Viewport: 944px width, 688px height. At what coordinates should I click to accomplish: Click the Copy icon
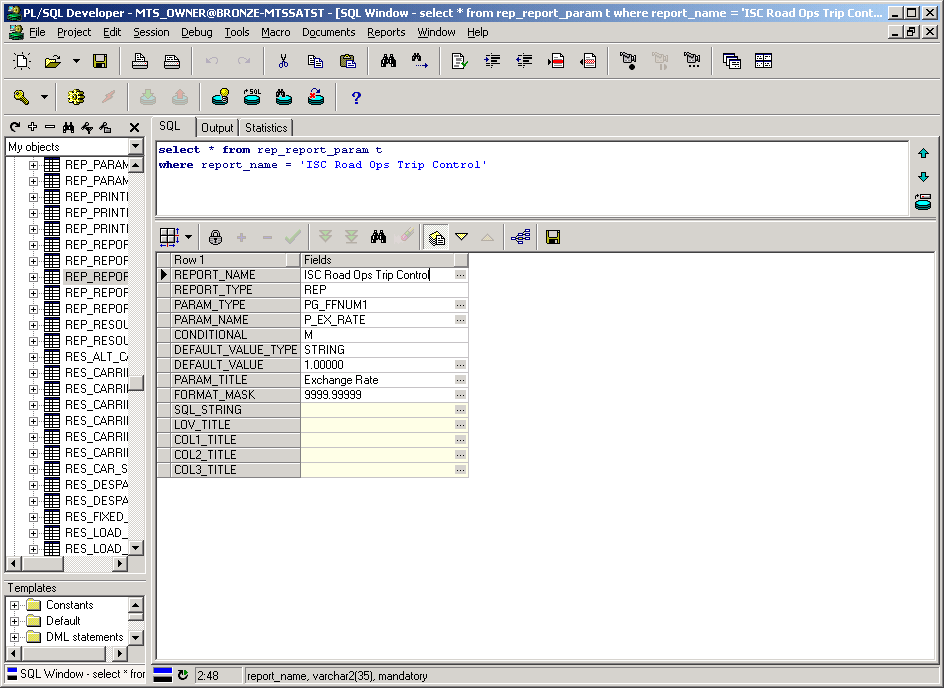(315, 61)
